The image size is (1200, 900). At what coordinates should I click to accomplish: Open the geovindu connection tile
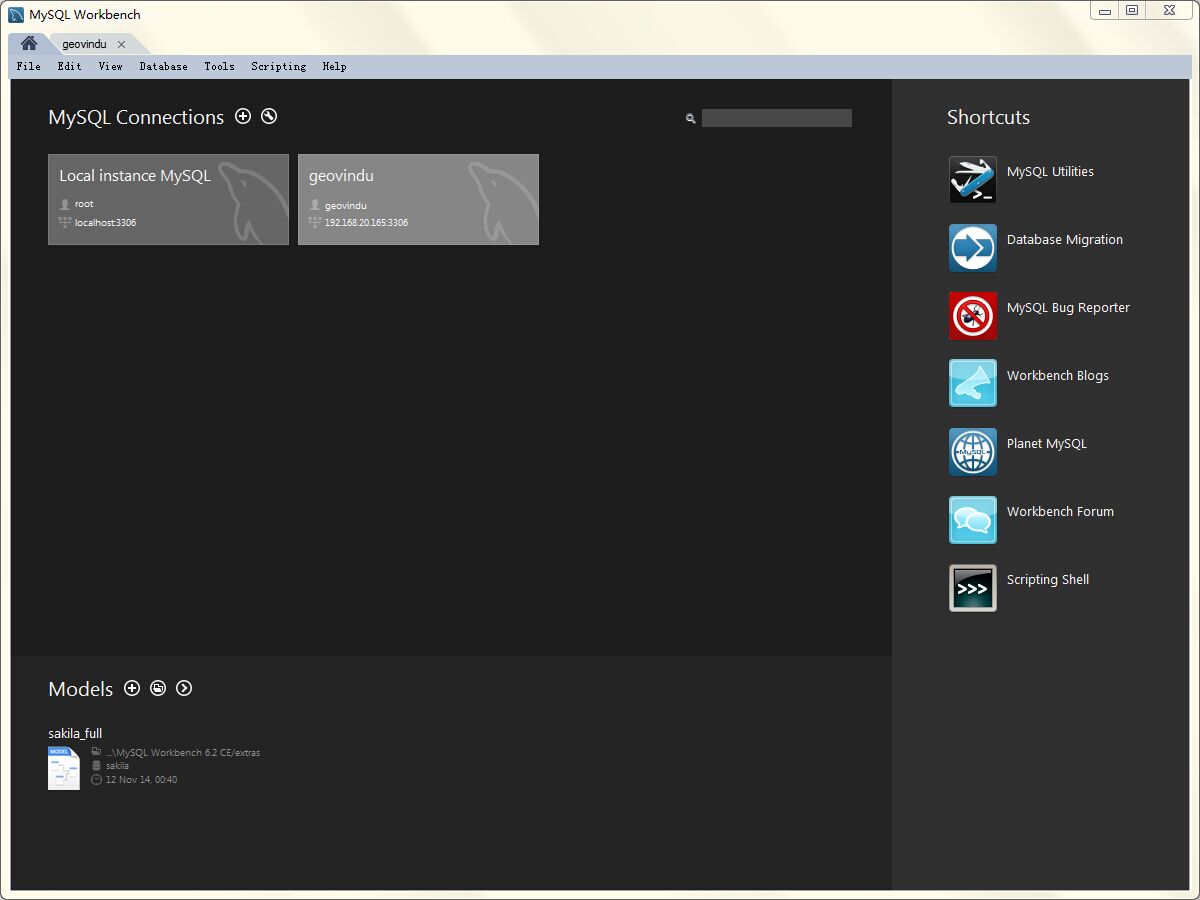coord(418,199)
